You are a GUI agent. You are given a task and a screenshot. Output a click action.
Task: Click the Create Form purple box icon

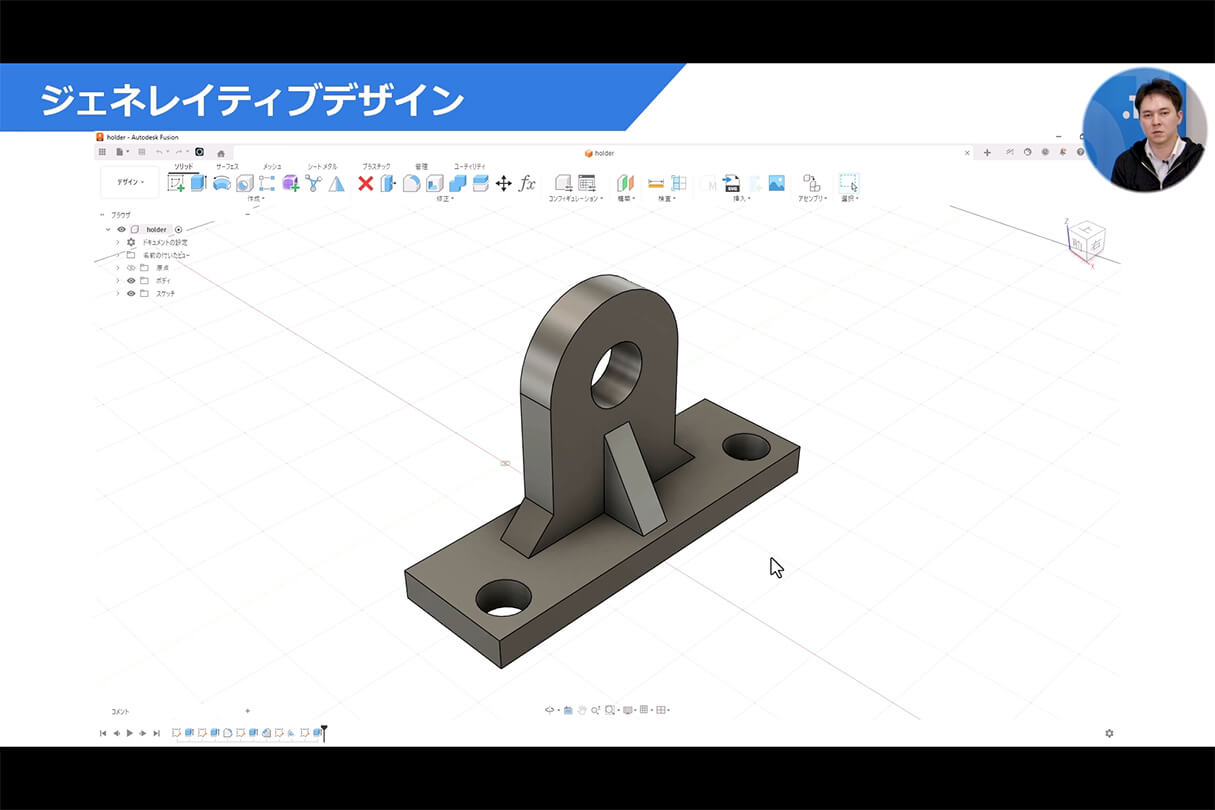290,183
